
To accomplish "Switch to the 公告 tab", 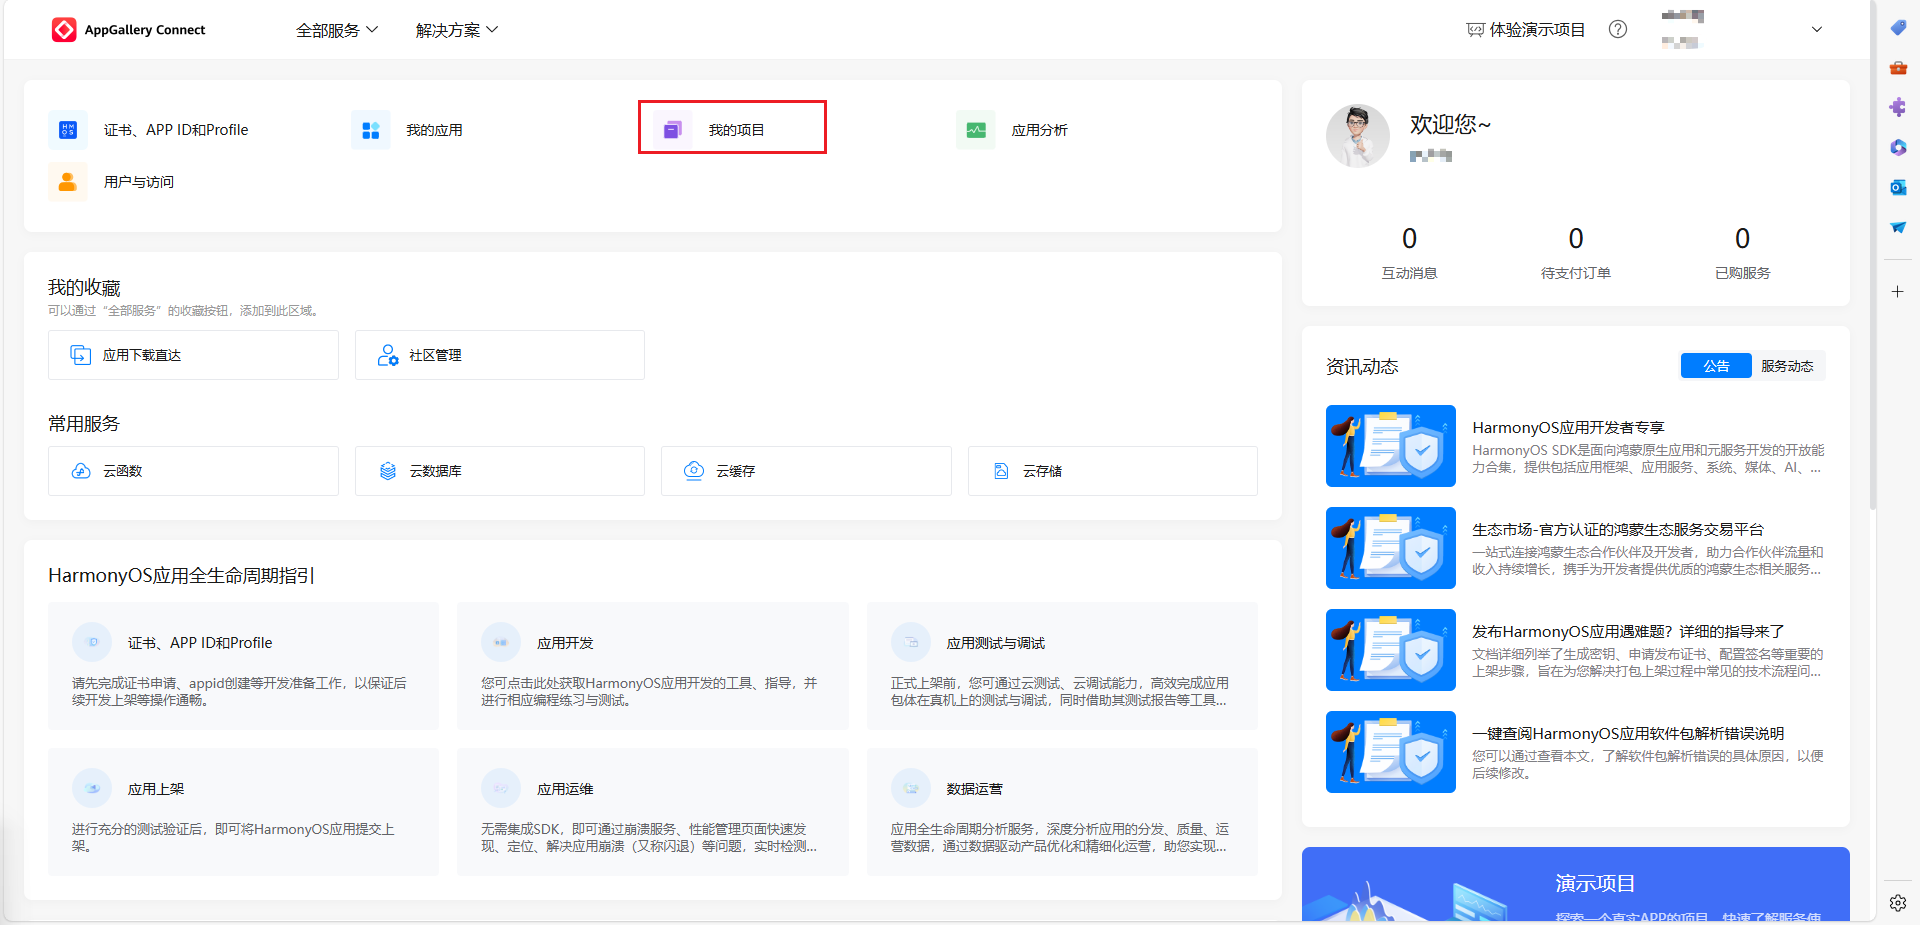I will 1716,366.
